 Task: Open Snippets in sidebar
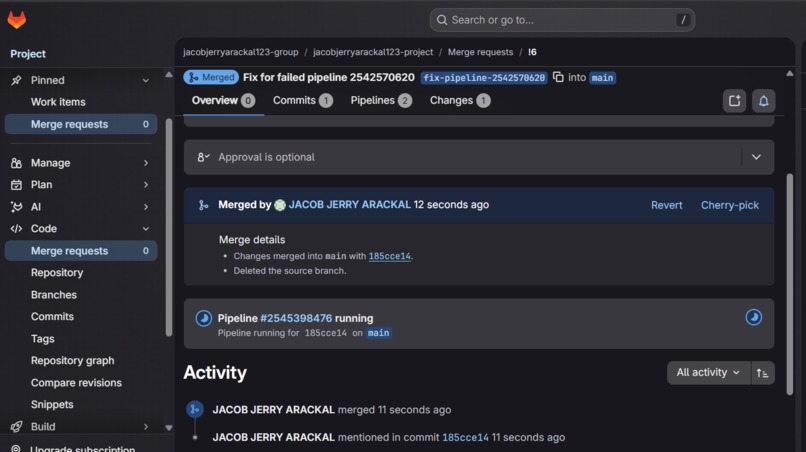point(52,404)
